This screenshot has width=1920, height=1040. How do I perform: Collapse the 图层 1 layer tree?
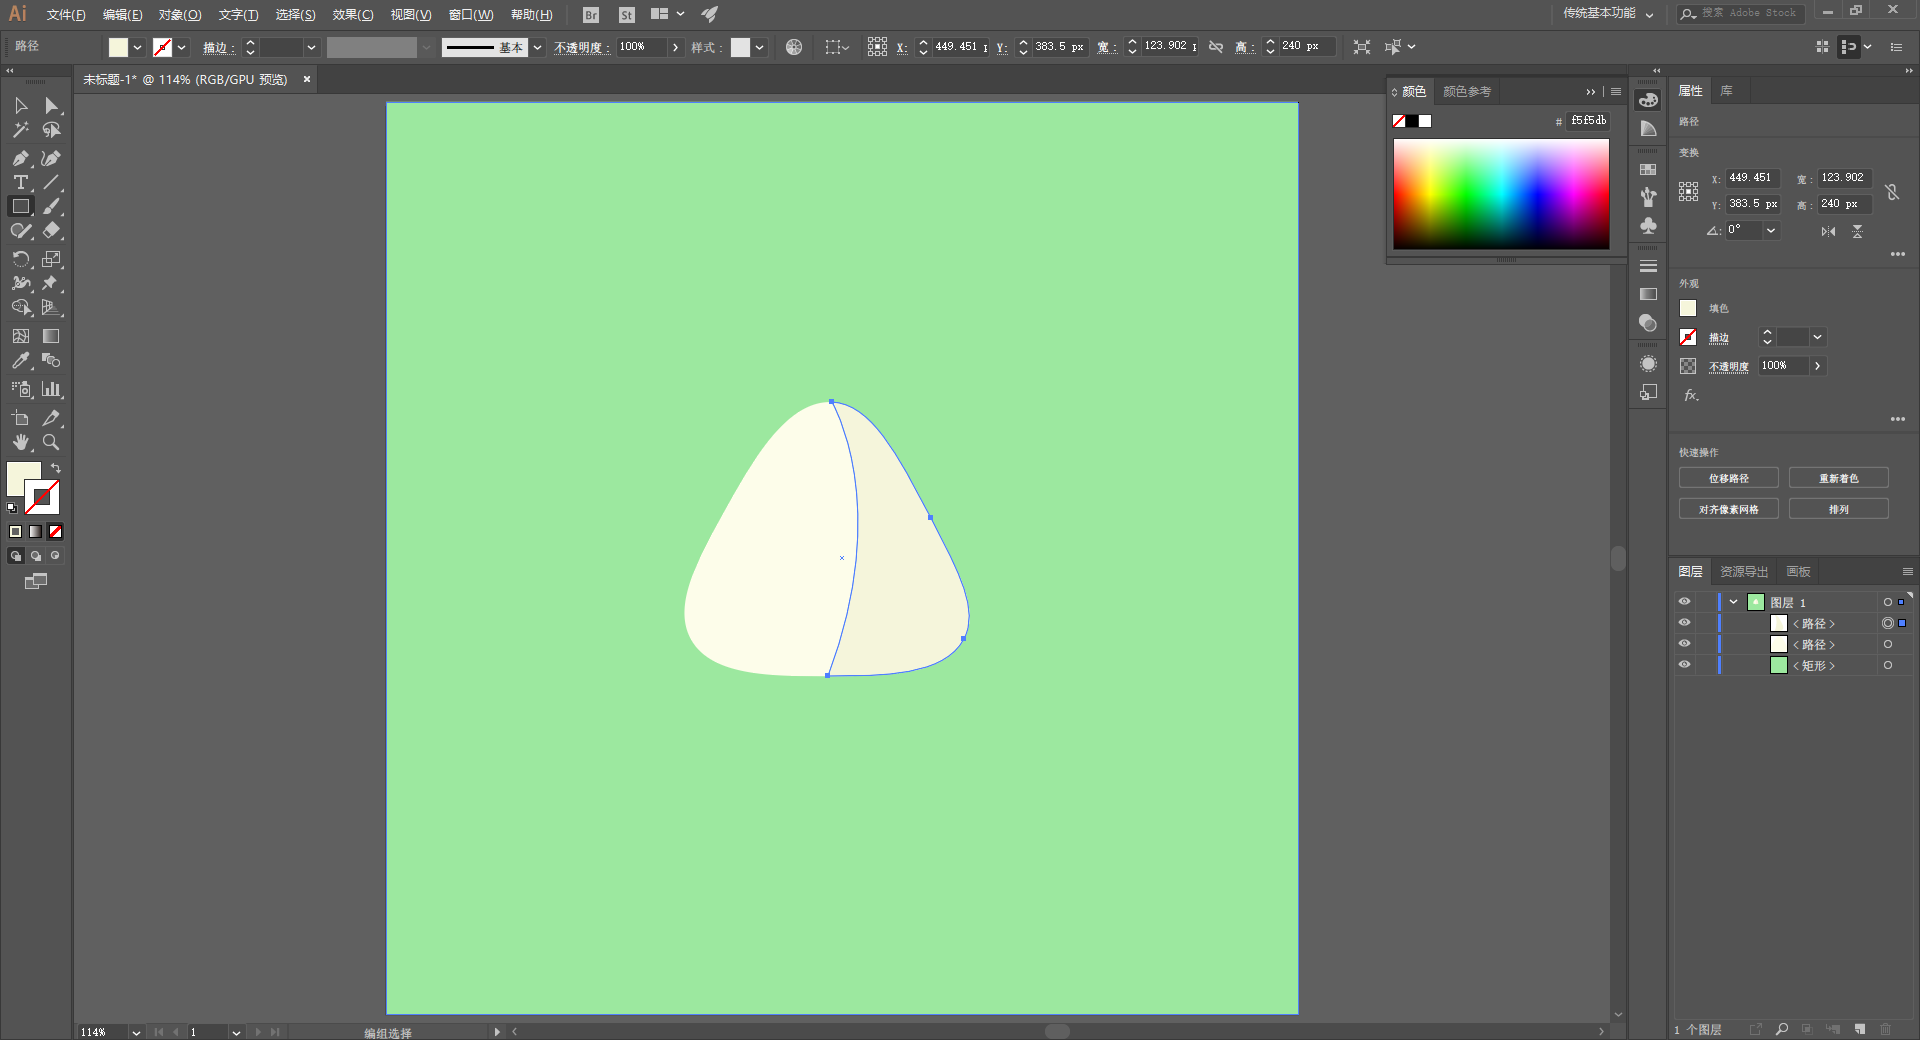coord(1733,602)
